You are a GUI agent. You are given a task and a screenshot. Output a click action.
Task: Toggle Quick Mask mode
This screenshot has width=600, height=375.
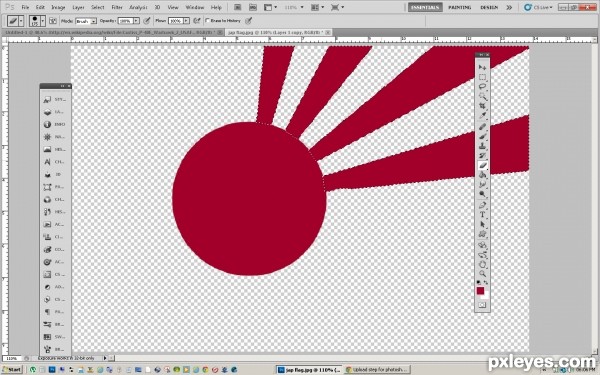[x=482, y=305]
